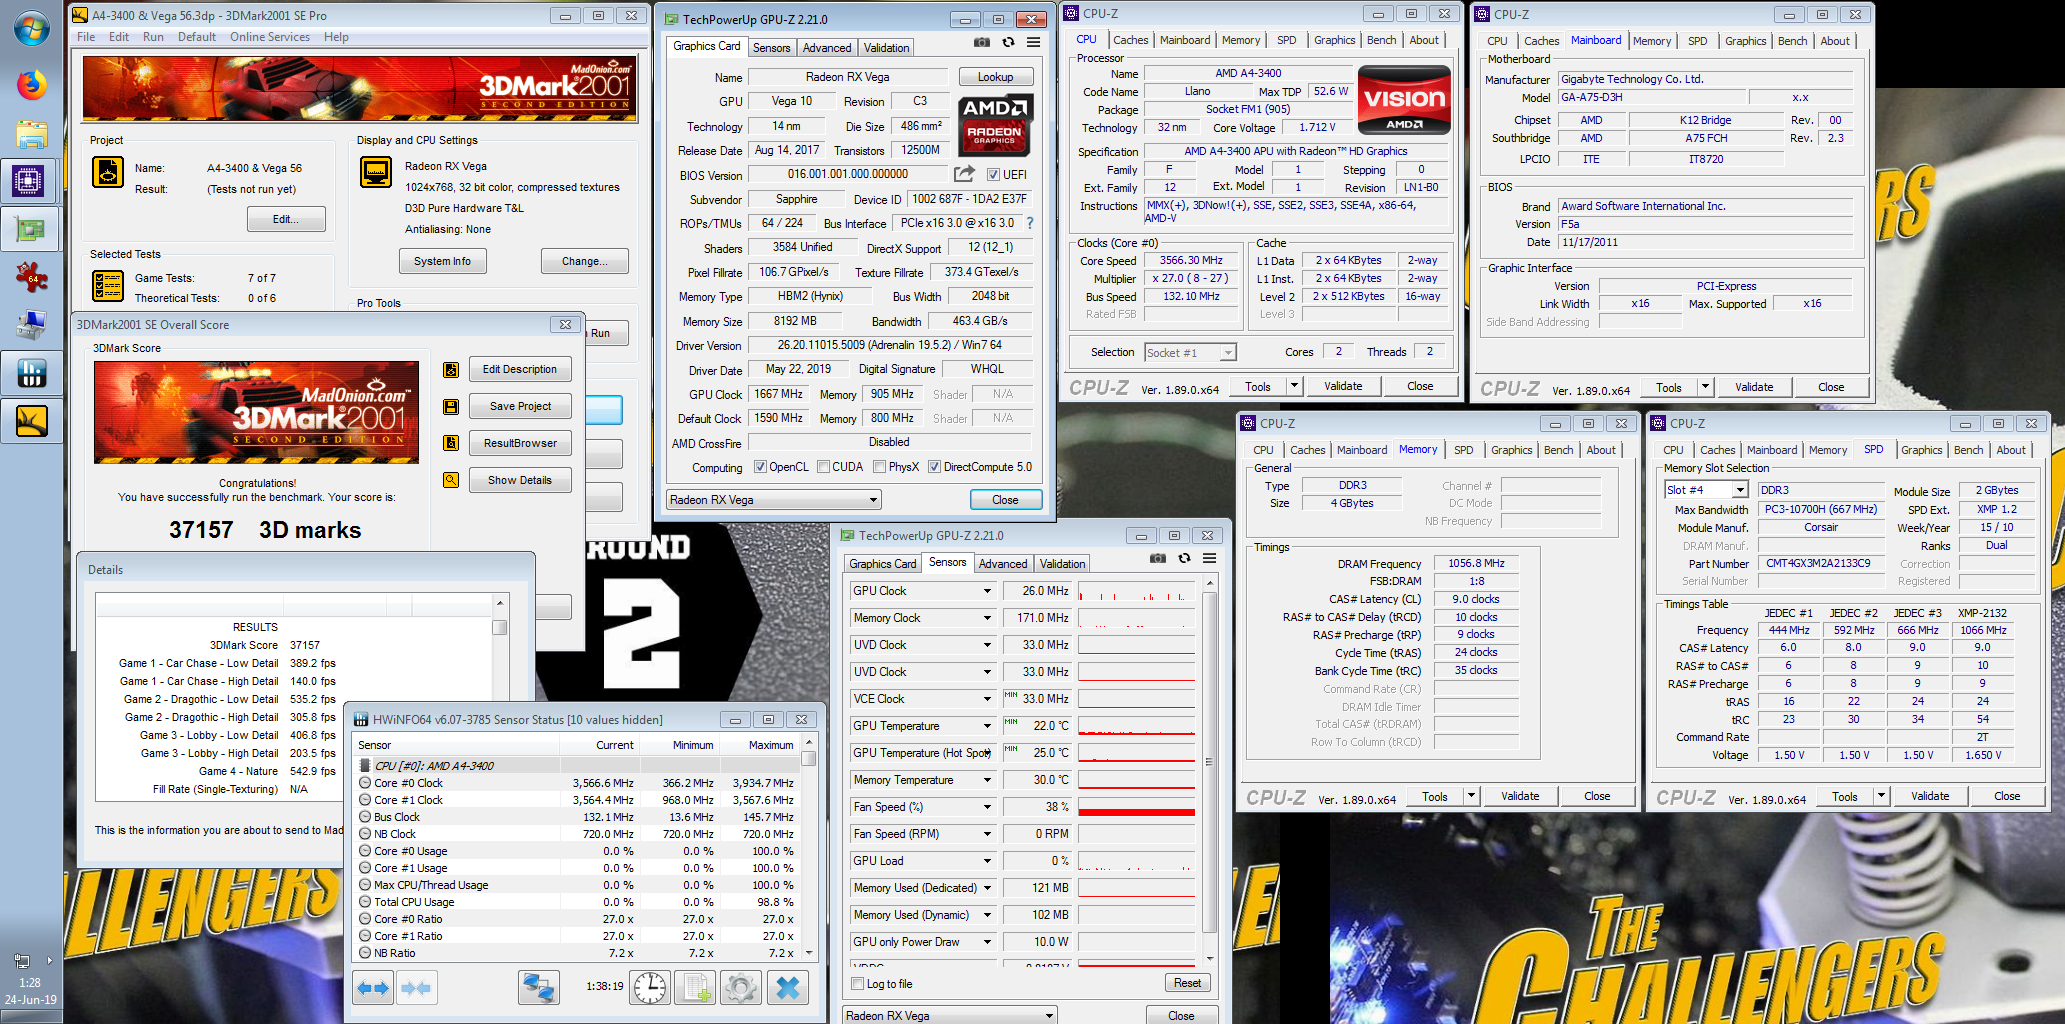This screenshot has height=1024, width=2065.
Task: Toggle the UEFI checkbox in GPU-Z
Action: pos(993,174)
